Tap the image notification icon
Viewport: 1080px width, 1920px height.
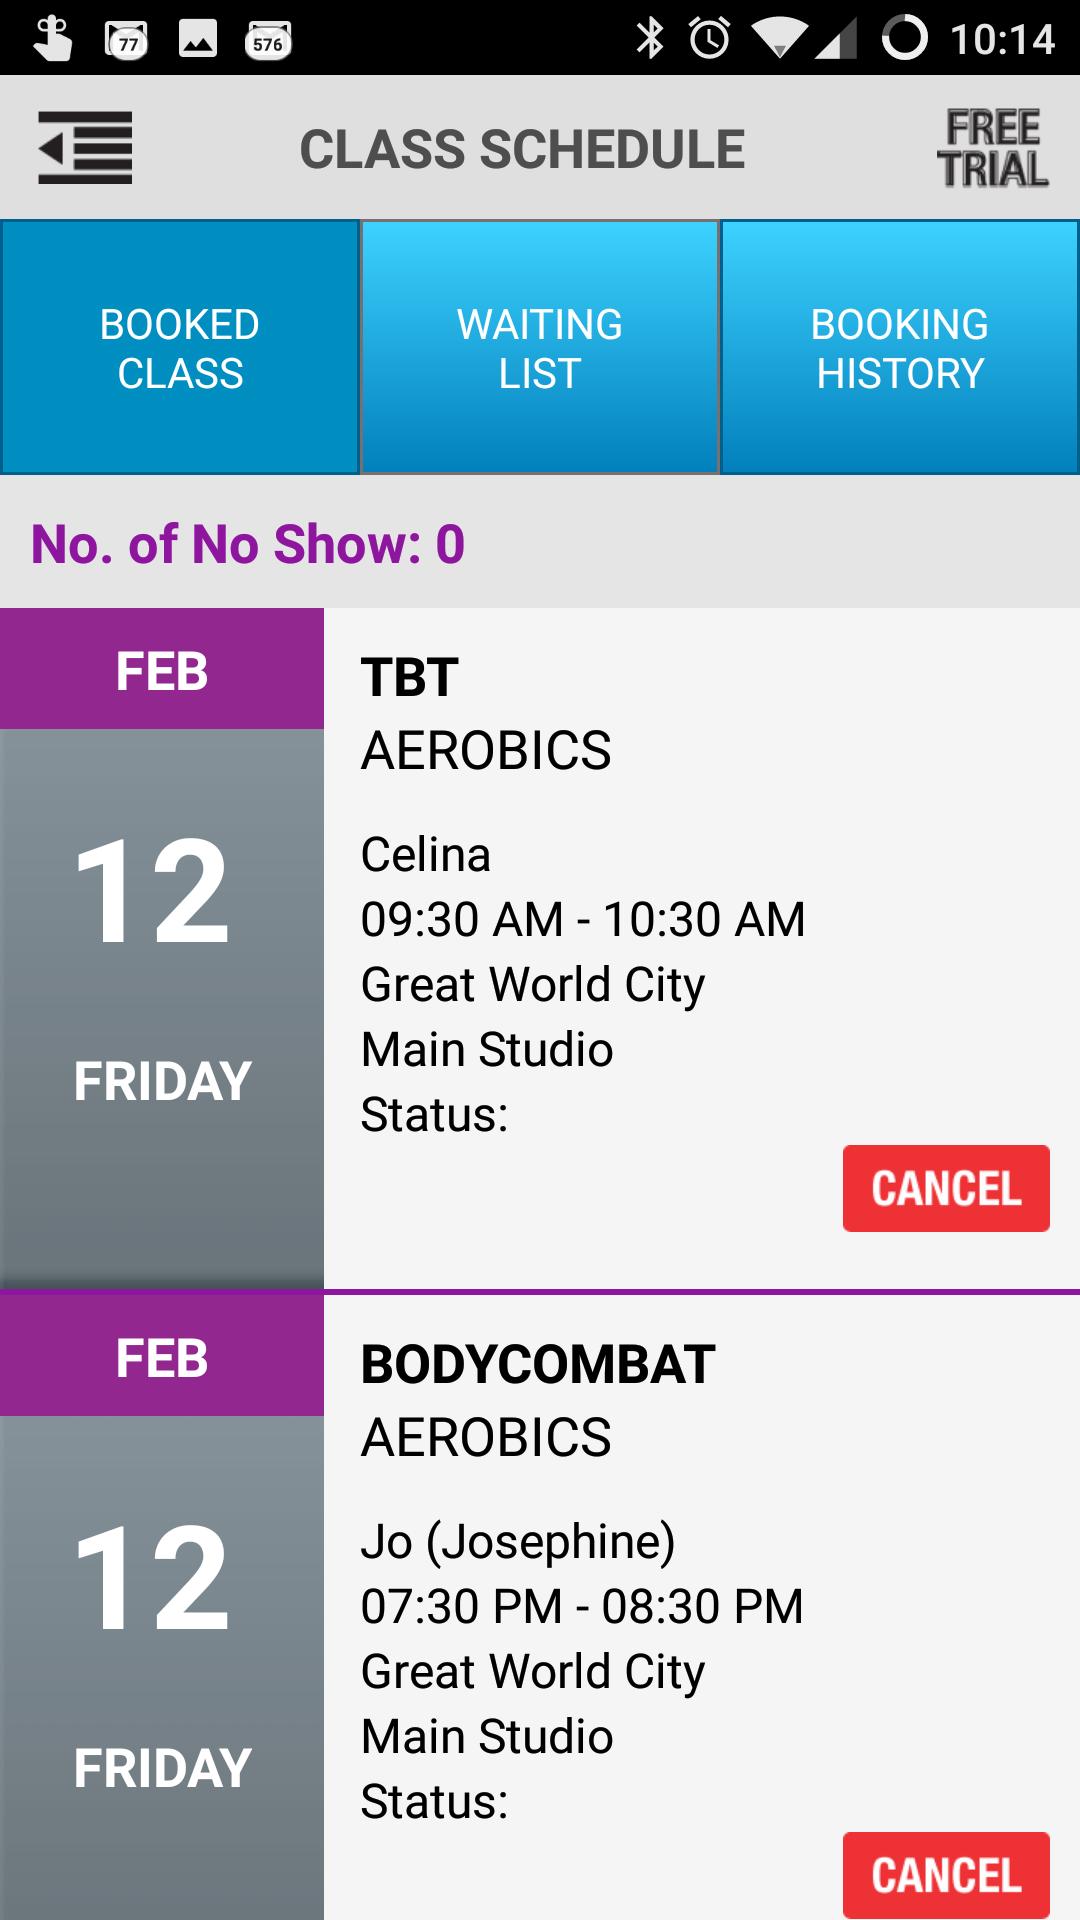(x=197, y=39)
